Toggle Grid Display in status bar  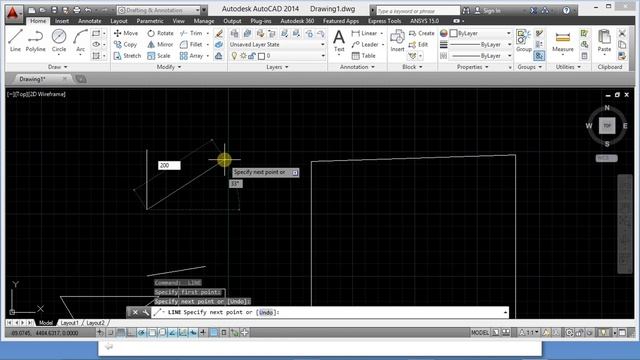click(x=121, y=333)
